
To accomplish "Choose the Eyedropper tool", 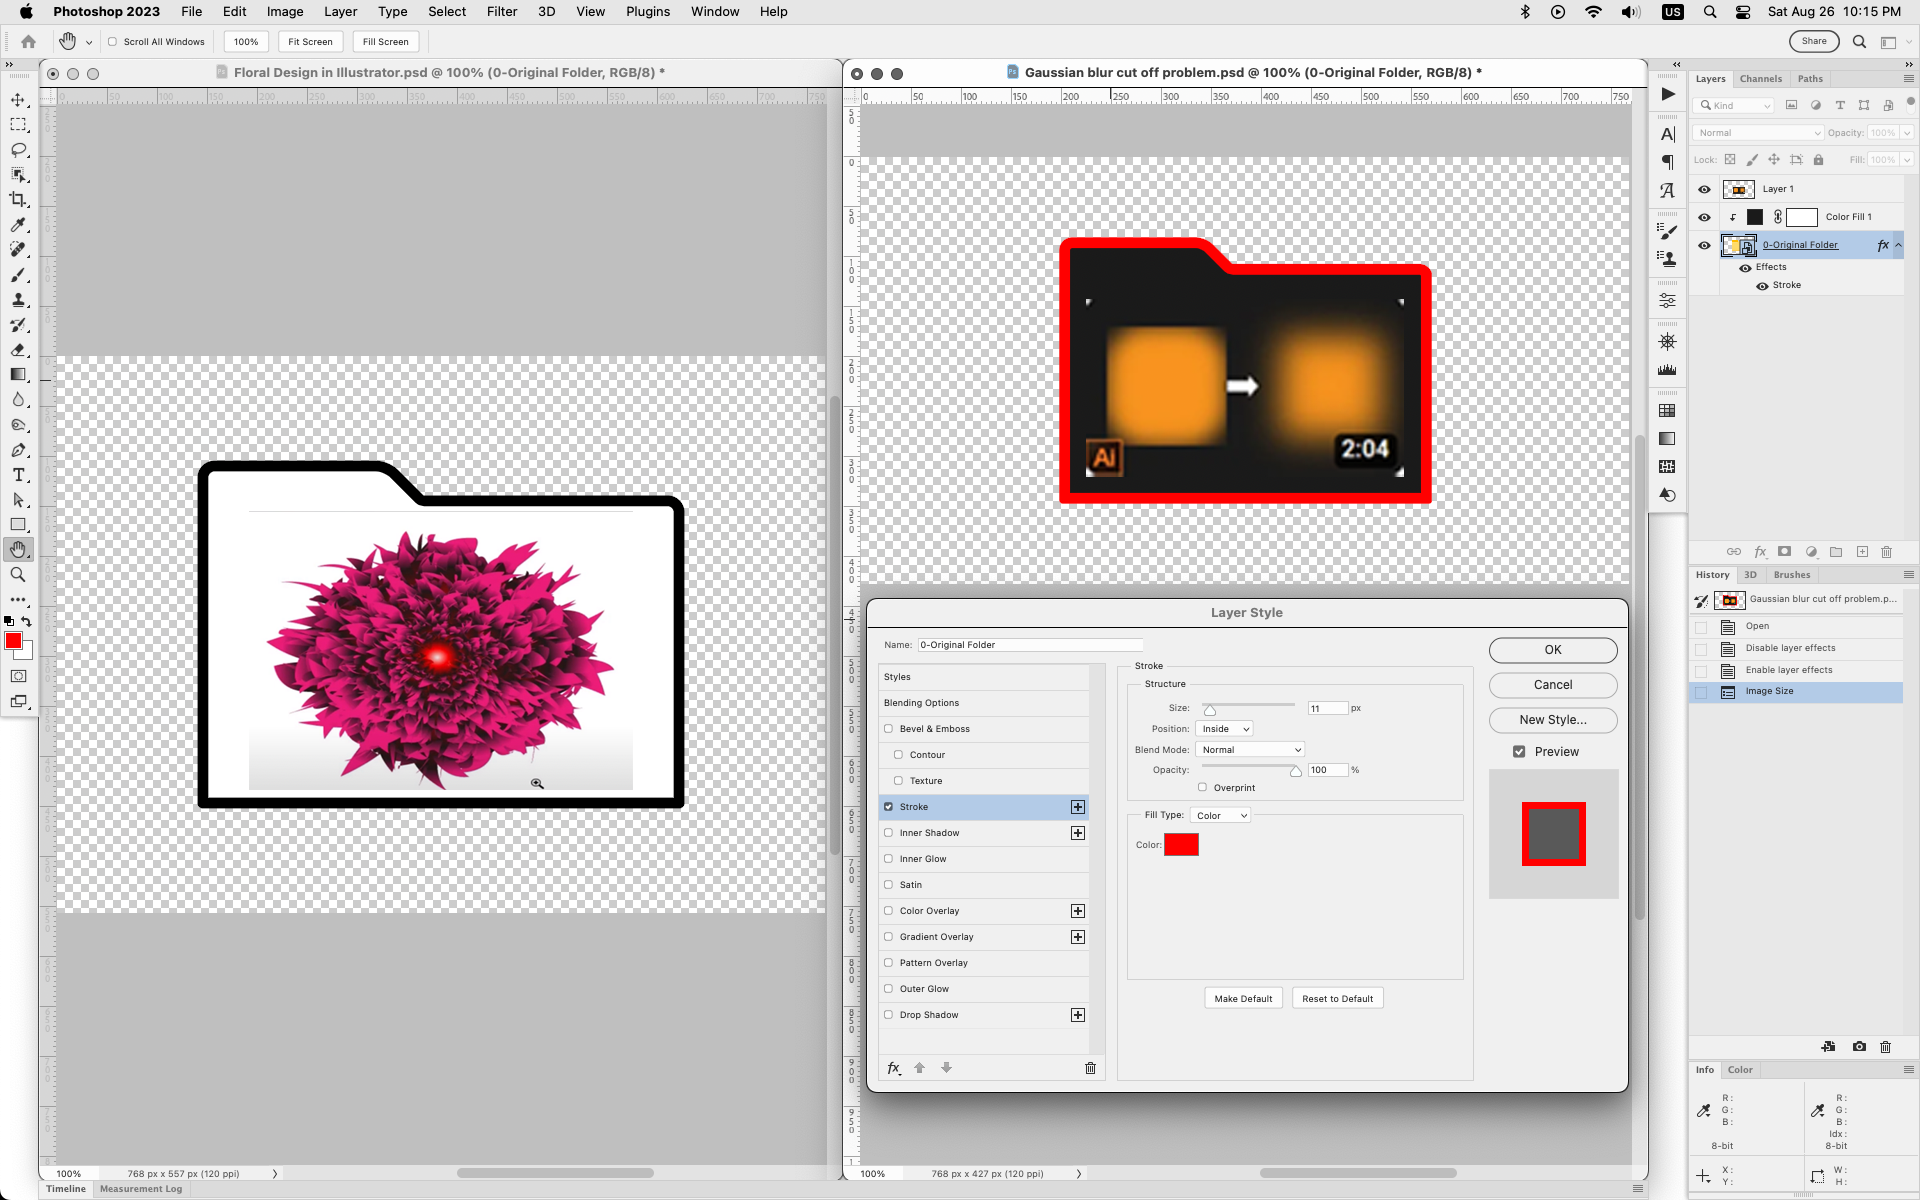I will point(18,225).
